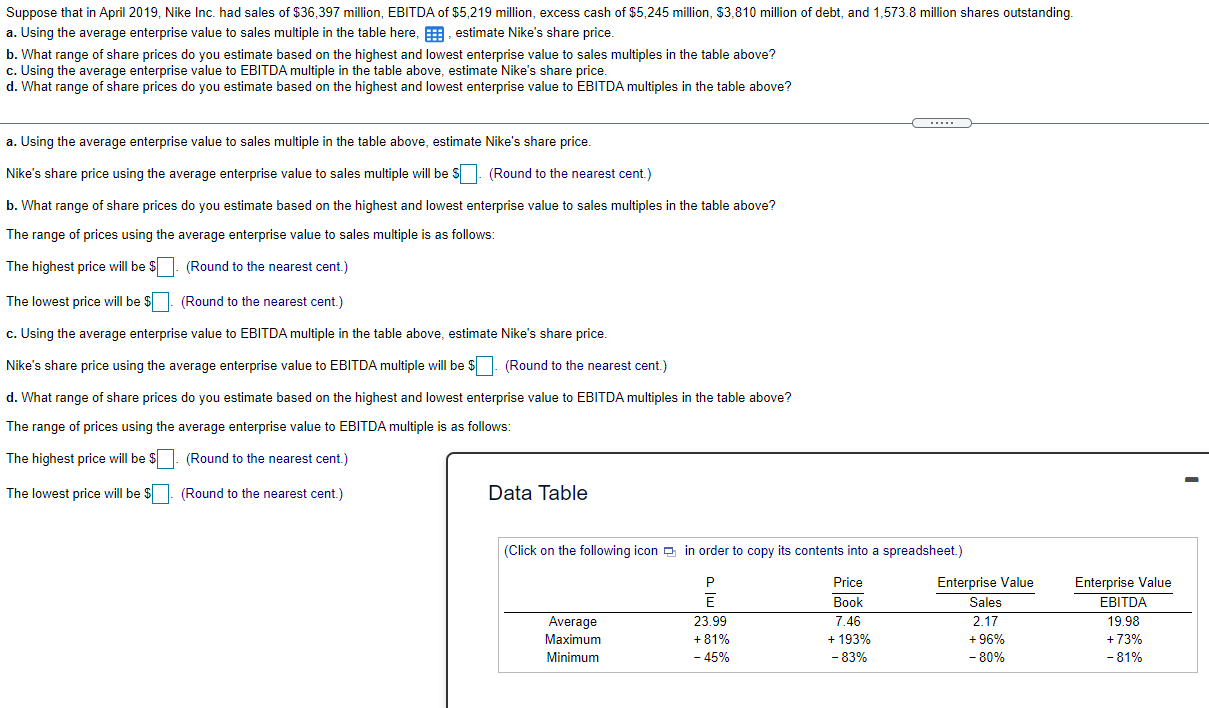This screenshot has height=708, width=1209.
Task: Select the -83% minimum Price/Book value
Action: click(x=847, y=657)
